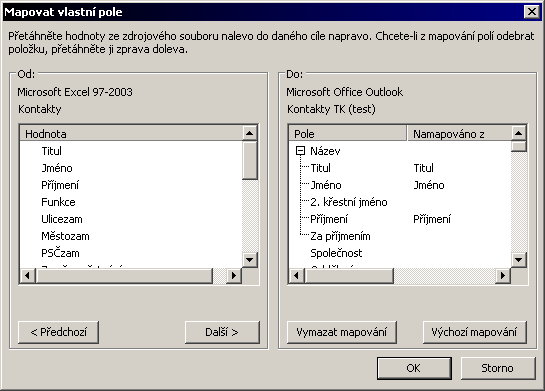Click destination list scroll left arrow
Viewport: 545px width, 391px height.
point(296,276)
